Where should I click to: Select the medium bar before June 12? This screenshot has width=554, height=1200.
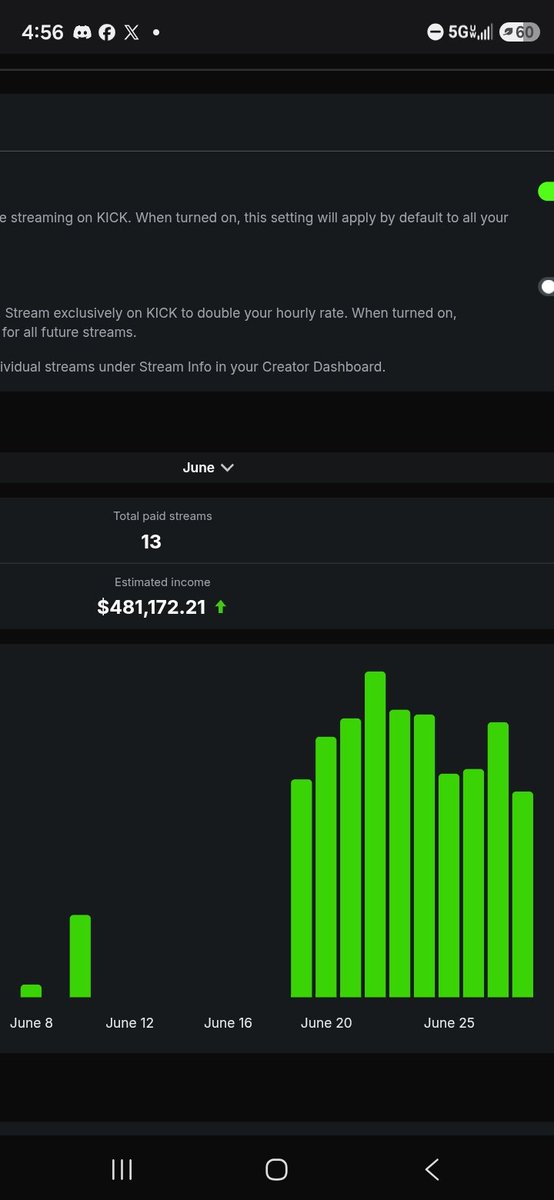coord(80,956)
